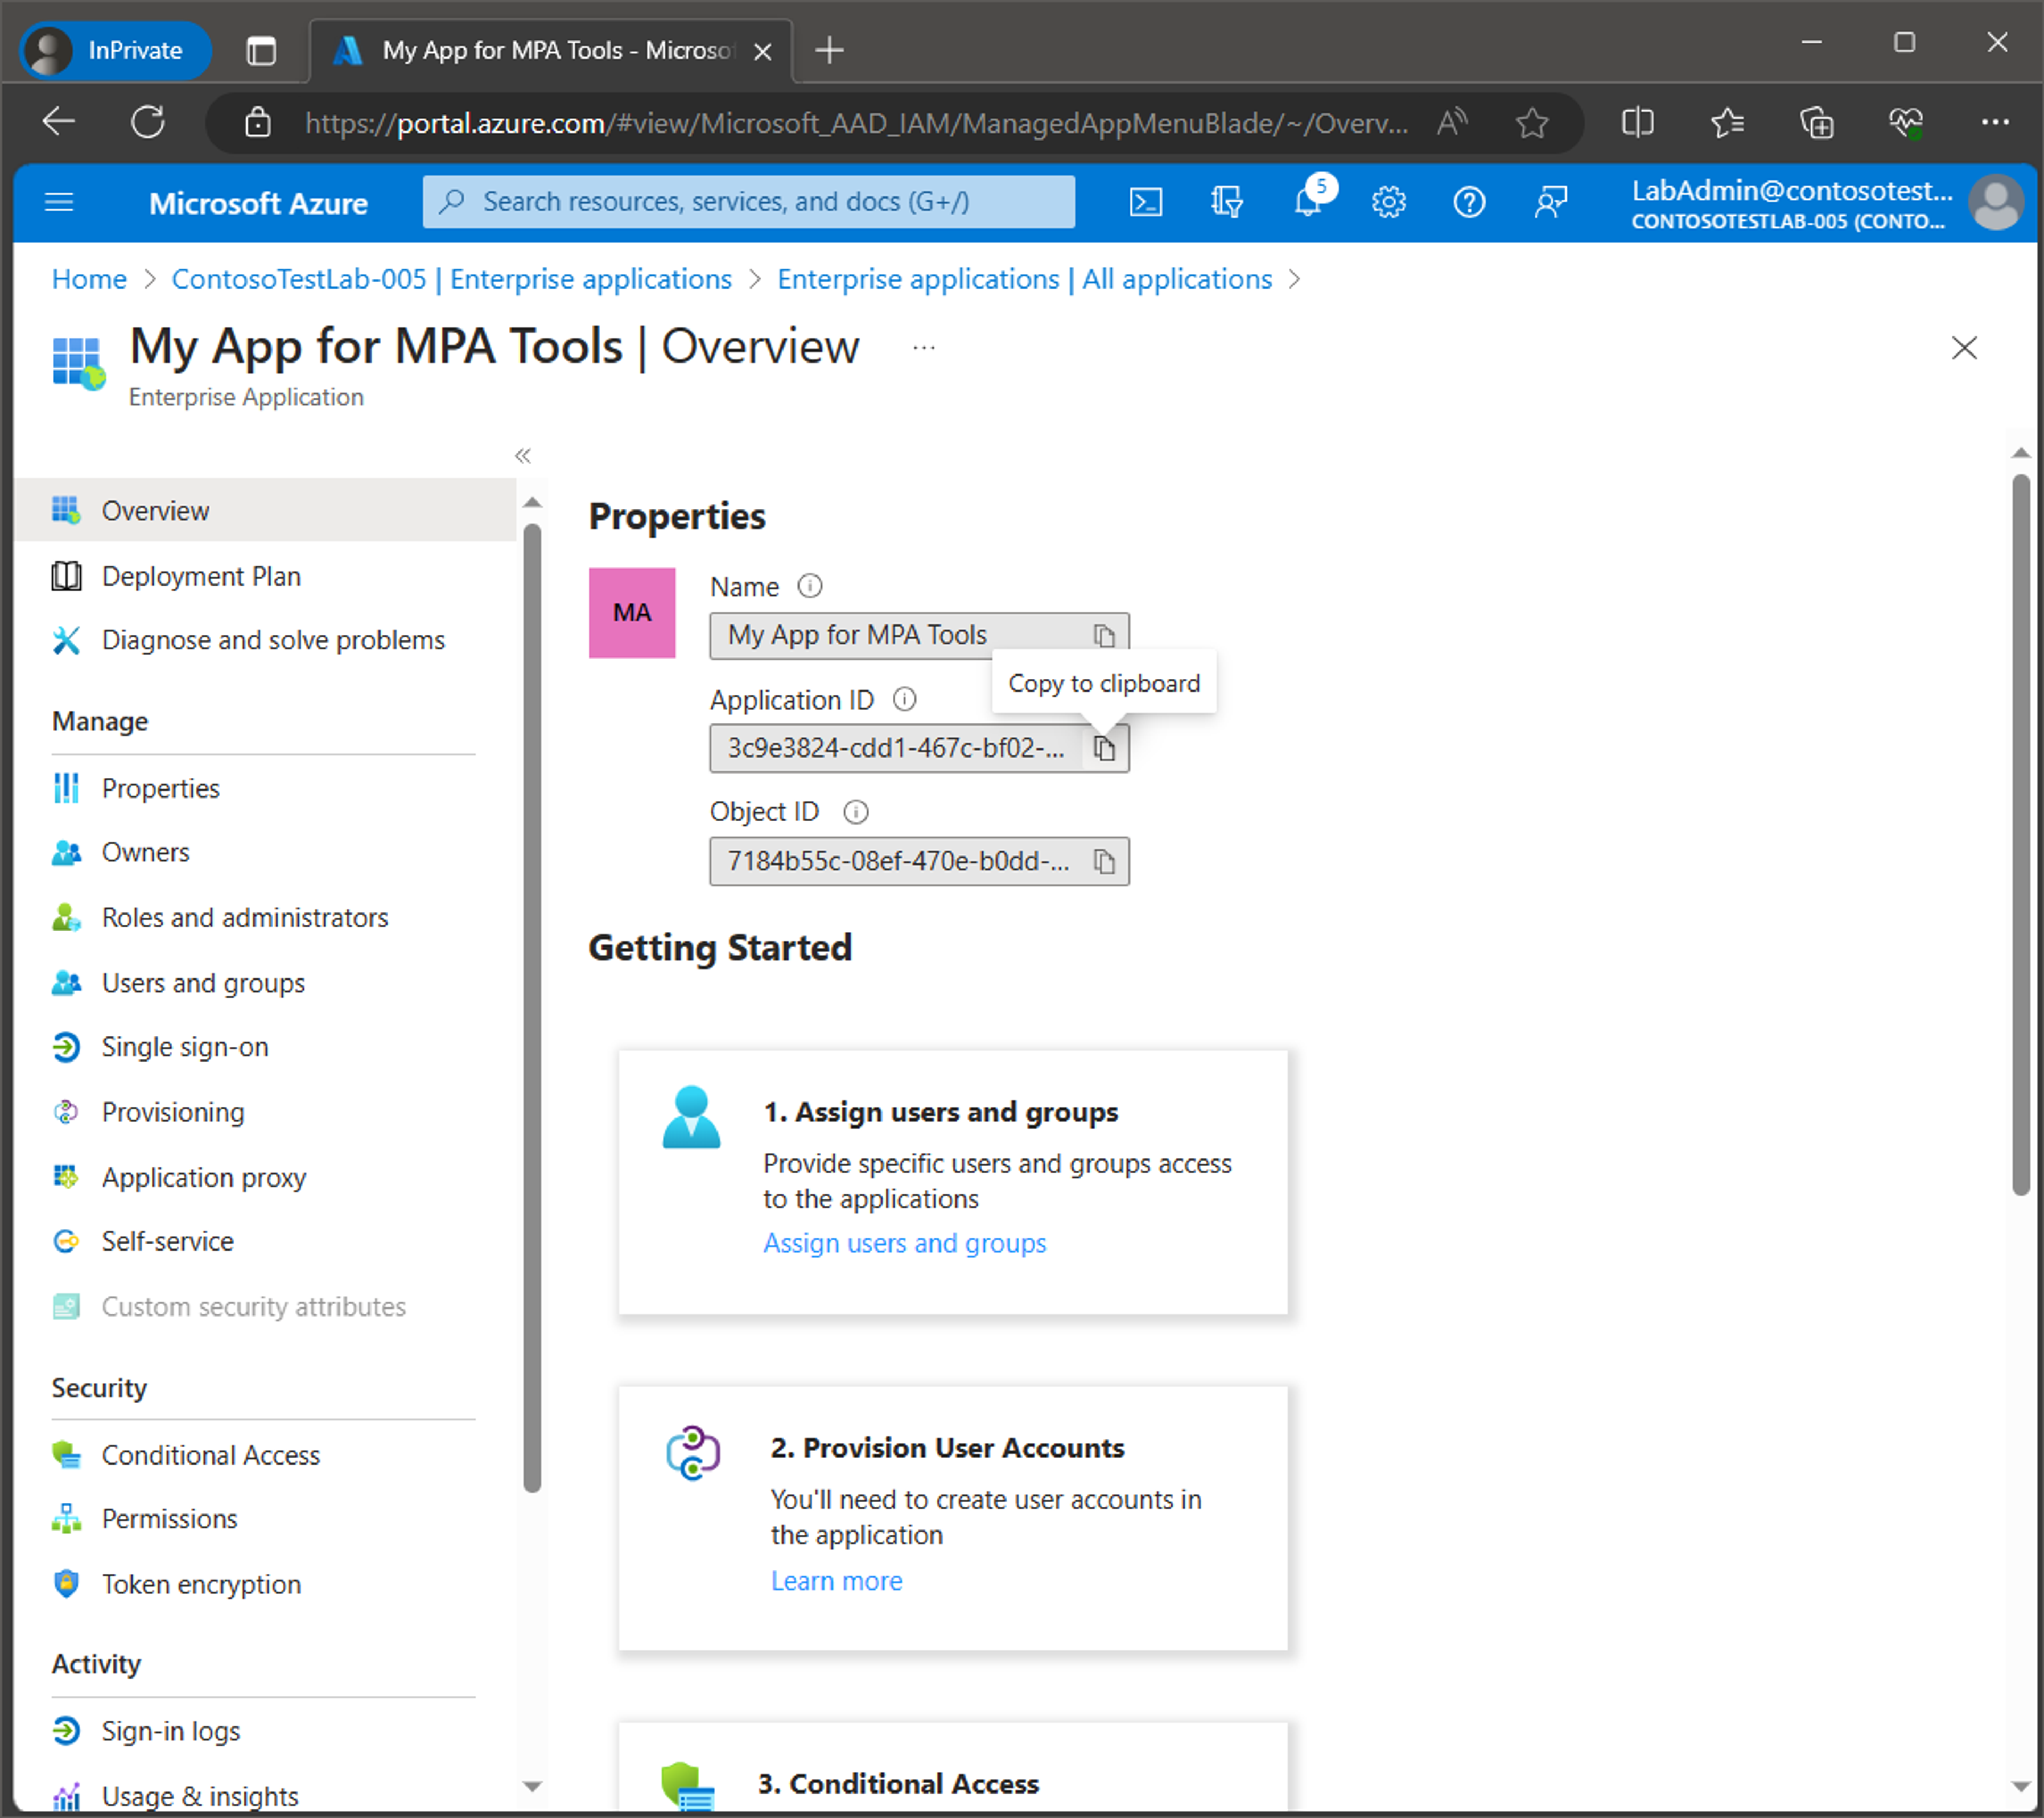Image resolution: width=2044 pixels, height=1818 pixels.
Task: Copy the Application ID to clipboard
Action: pyautogui.click(x=1104, y=748)
